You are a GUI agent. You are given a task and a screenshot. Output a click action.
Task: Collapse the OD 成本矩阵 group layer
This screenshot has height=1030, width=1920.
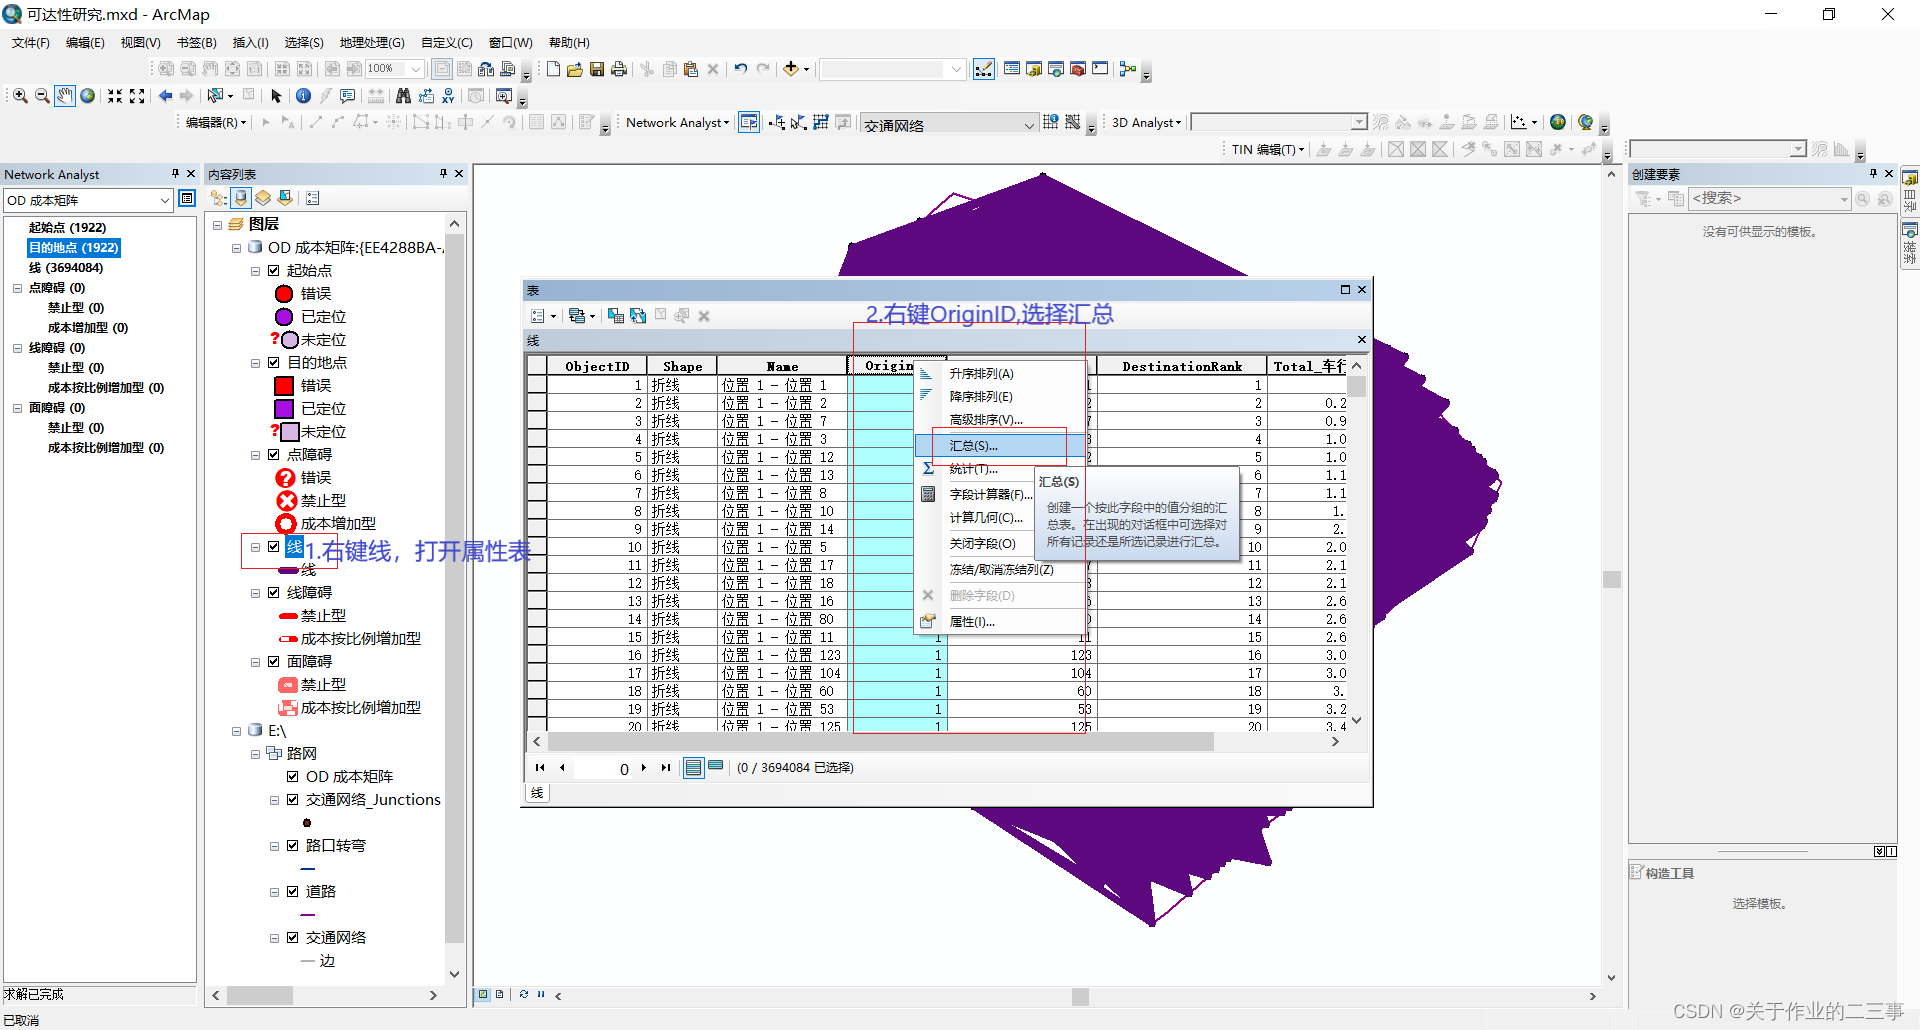[236, 248]
